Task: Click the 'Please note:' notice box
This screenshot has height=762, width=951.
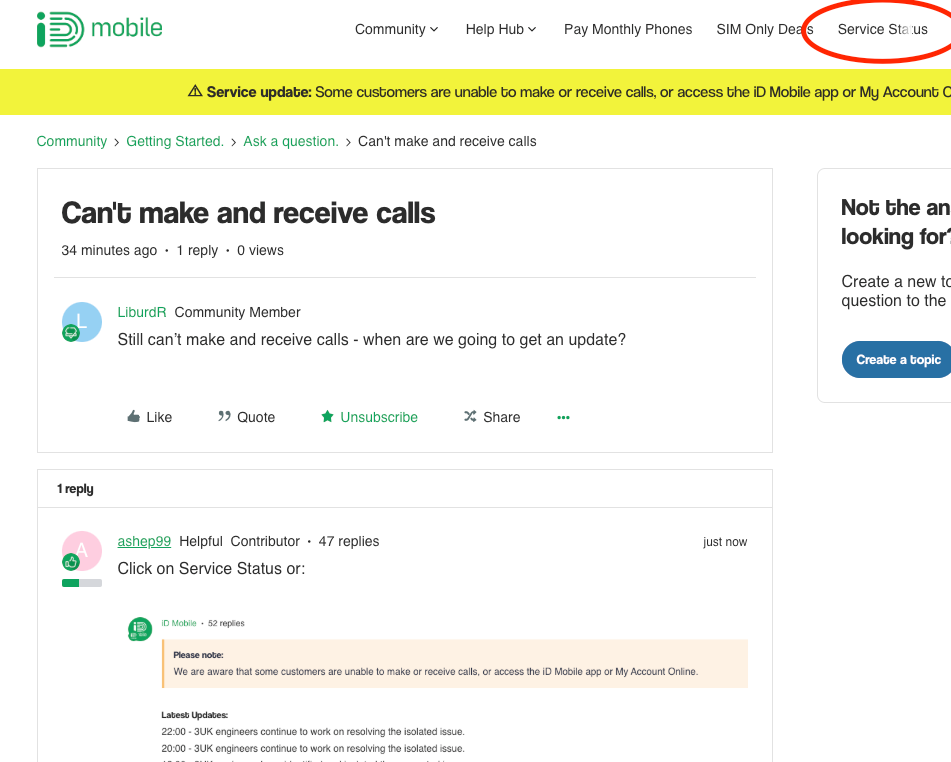Action: (455, 663)
